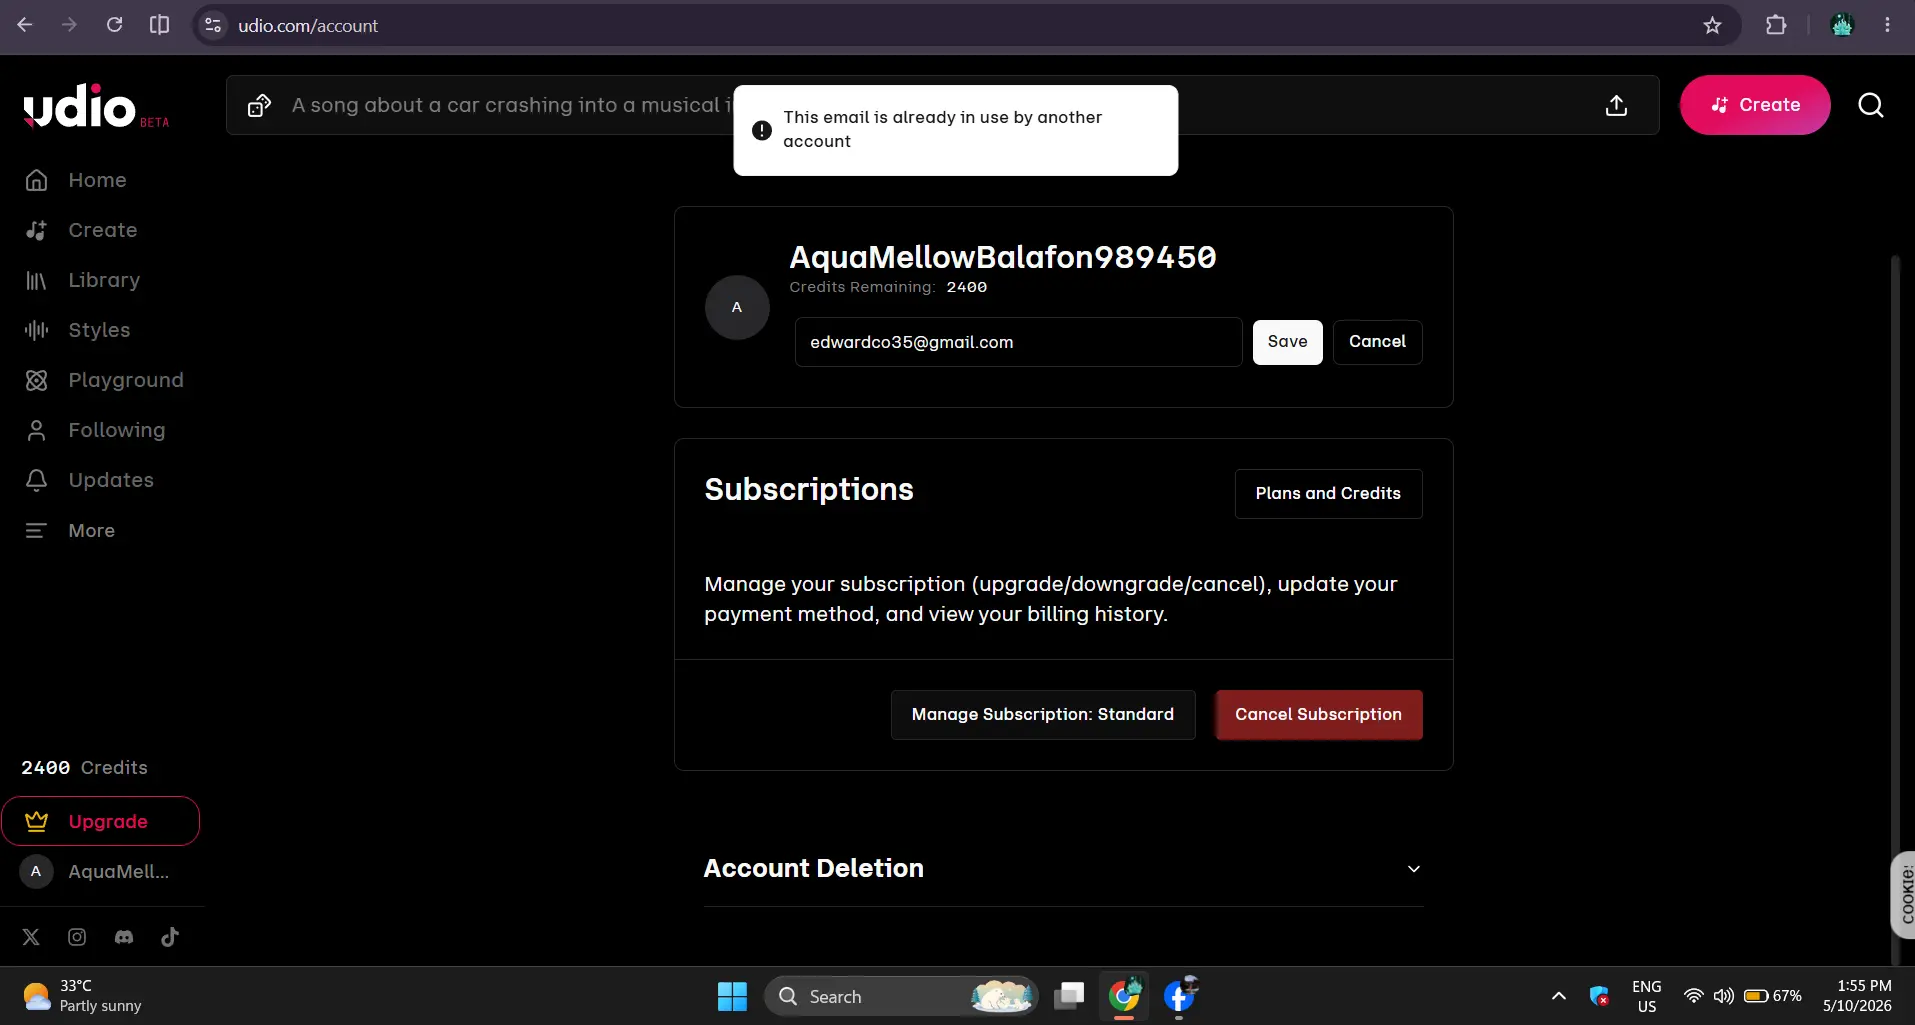1915x1025 pixels.
Task: Open the search magnifier icon
Action: (x=1871, y=105)
